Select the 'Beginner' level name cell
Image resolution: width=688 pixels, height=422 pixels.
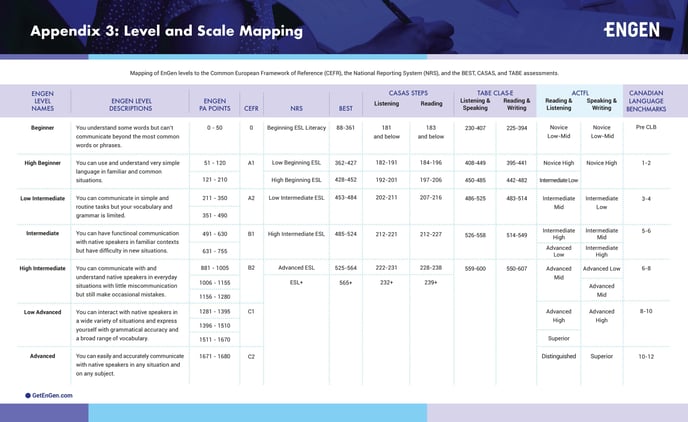(42, 128)
